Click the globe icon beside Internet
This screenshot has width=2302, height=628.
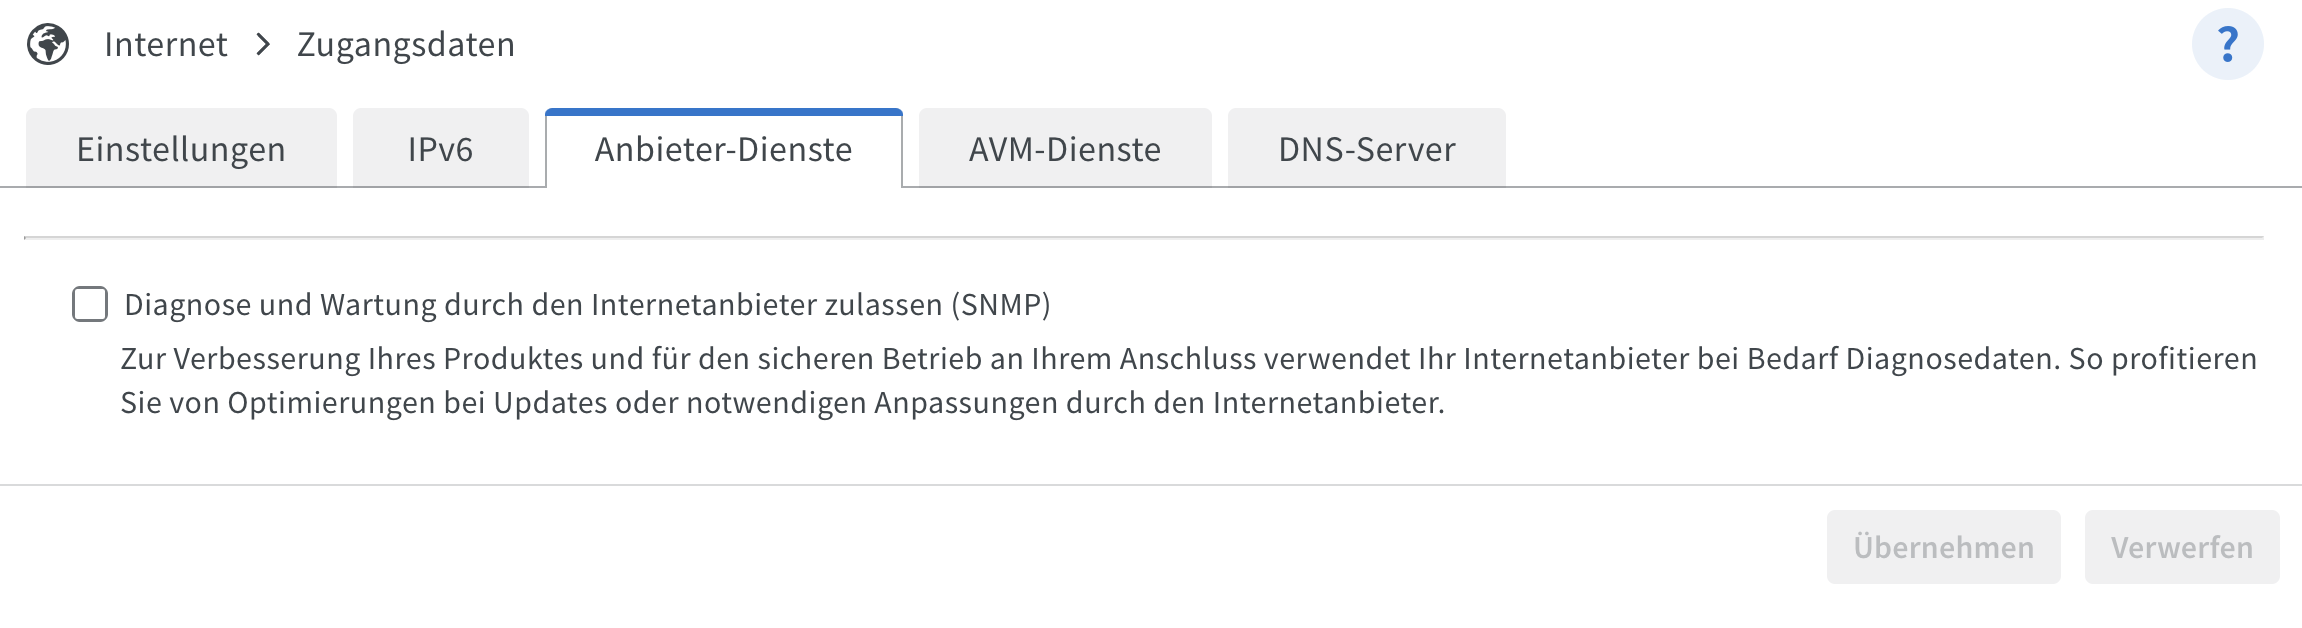click(x=48, y=45)
